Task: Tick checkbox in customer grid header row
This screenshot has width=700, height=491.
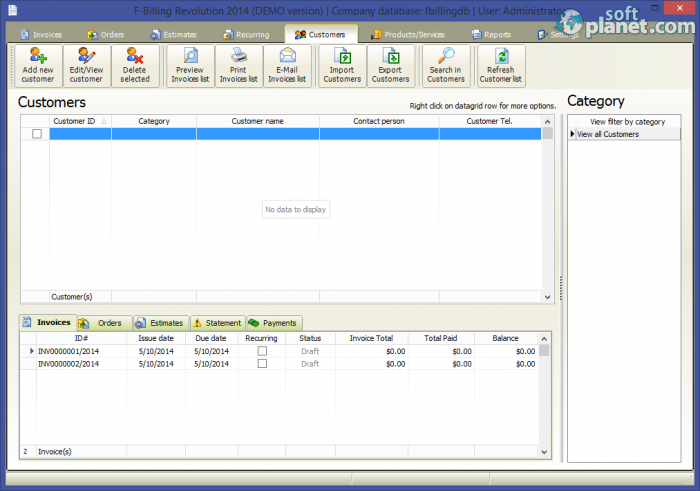Action: (x=37, y=134)
